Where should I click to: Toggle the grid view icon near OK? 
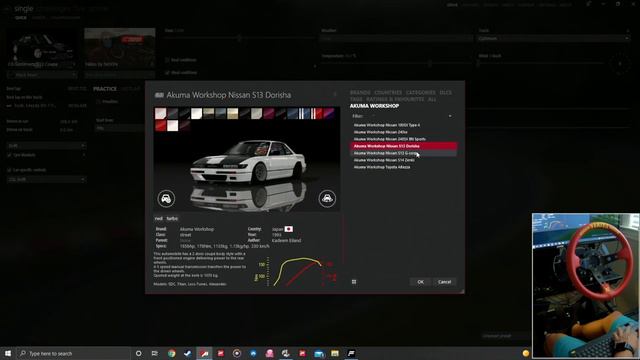[354, 282]
